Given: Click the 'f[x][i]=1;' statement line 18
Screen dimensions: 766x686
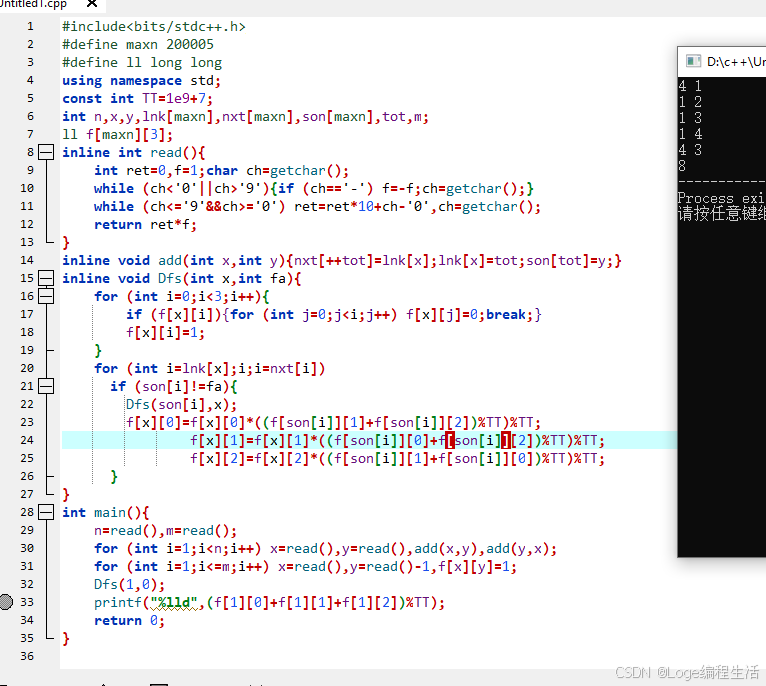Looking at the screenshot, I should [x=165, y=333].
